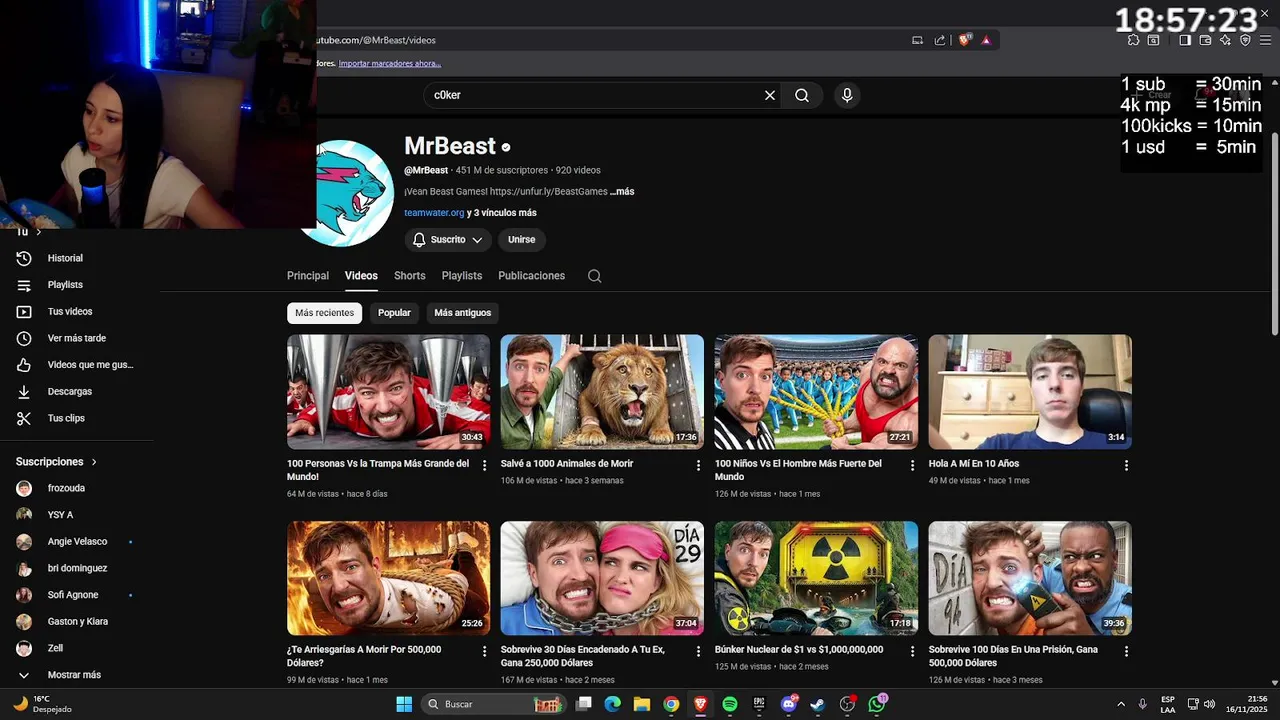The width and height of the screenshot is (1280, 720).
Task: Click the Unirse membership button
Action: pyautogui.click(x=521, y=240)
